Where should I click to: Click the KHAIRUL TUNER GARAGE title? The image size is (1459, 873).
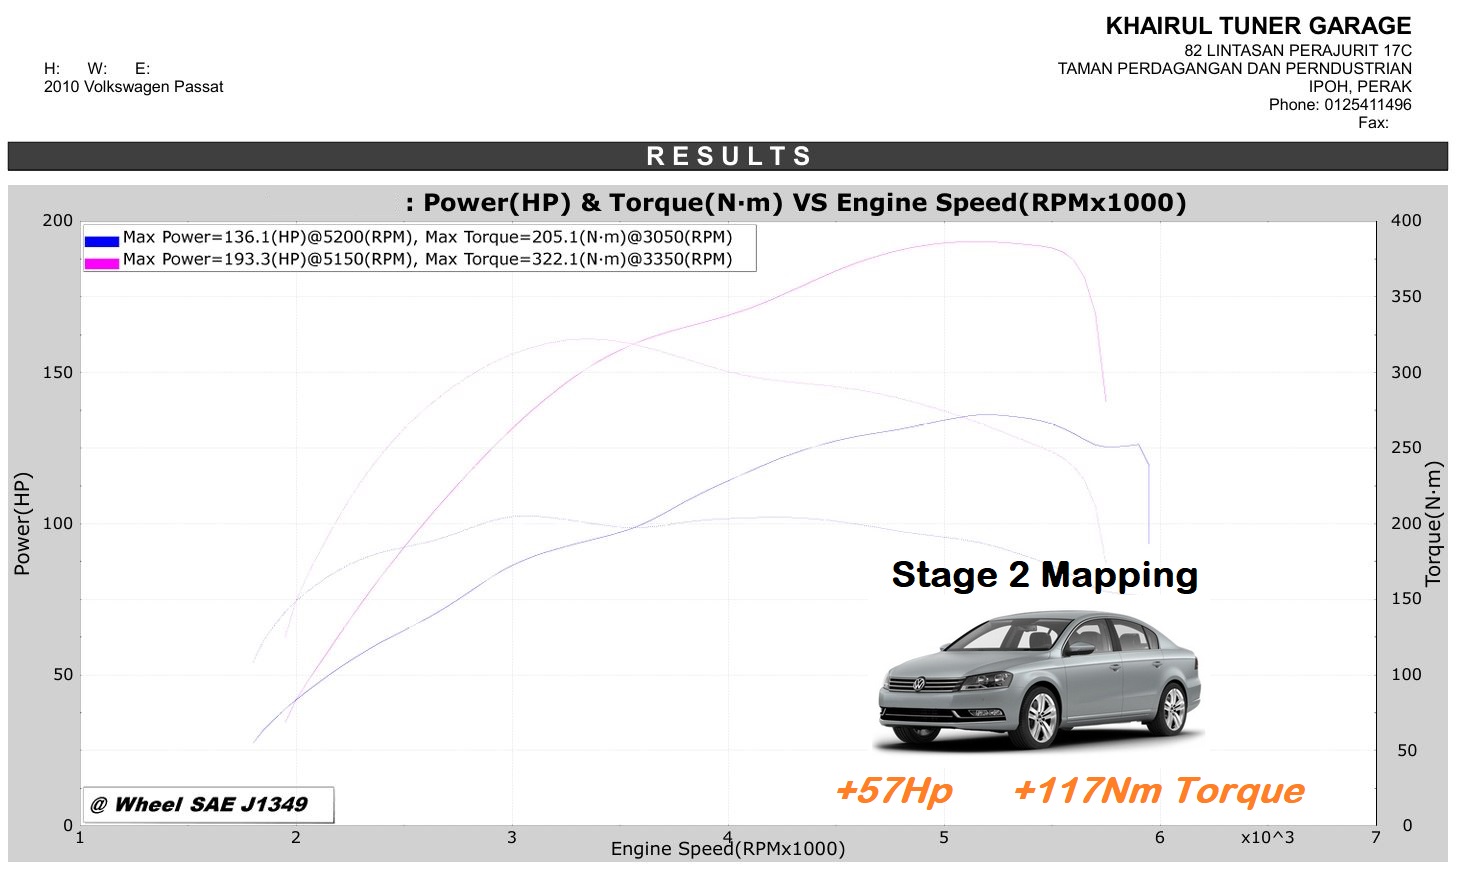pos(1258,27)
